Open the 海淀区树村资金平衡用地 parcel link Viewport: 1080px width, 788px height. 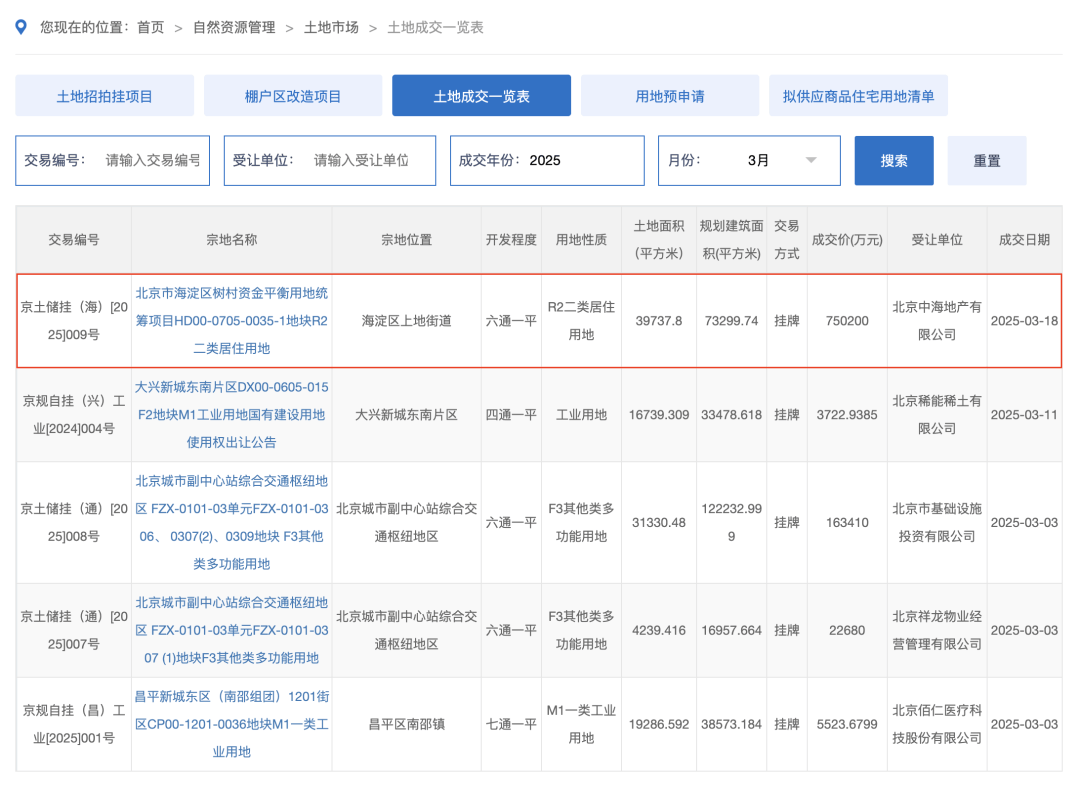click(231, 320)
